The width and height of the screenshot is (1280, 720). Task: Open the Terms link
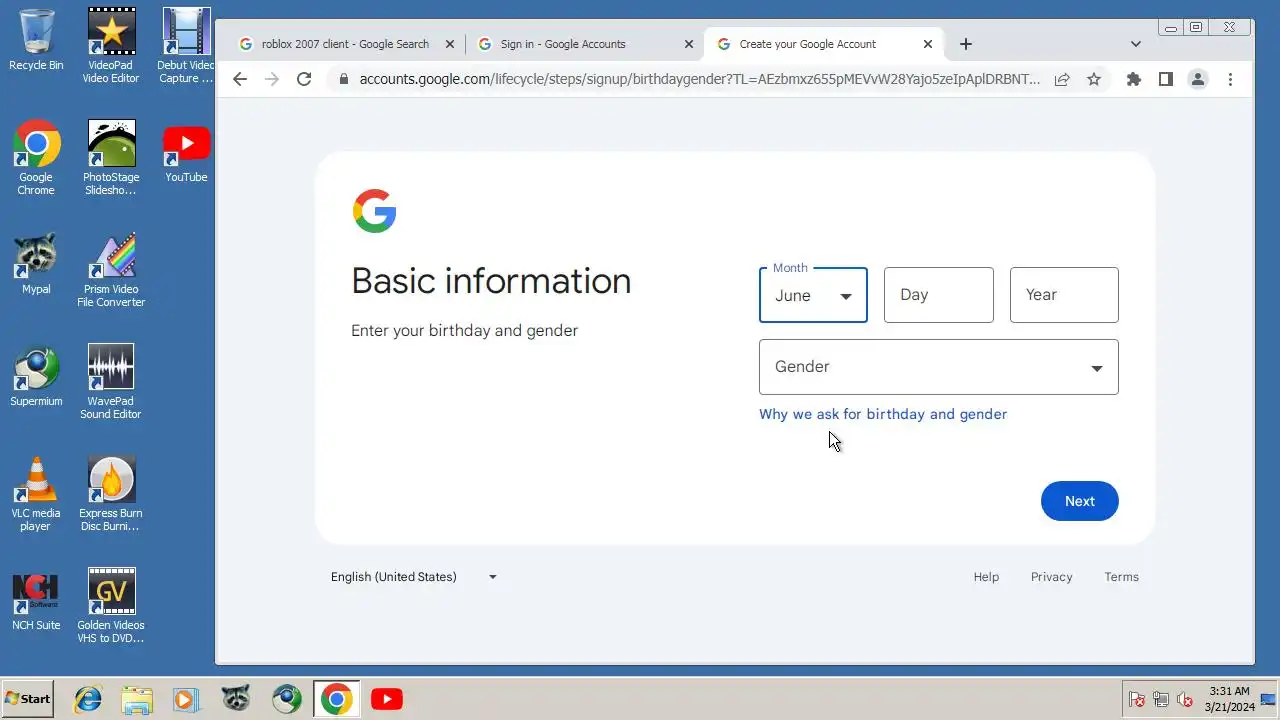coord(1122,577)
